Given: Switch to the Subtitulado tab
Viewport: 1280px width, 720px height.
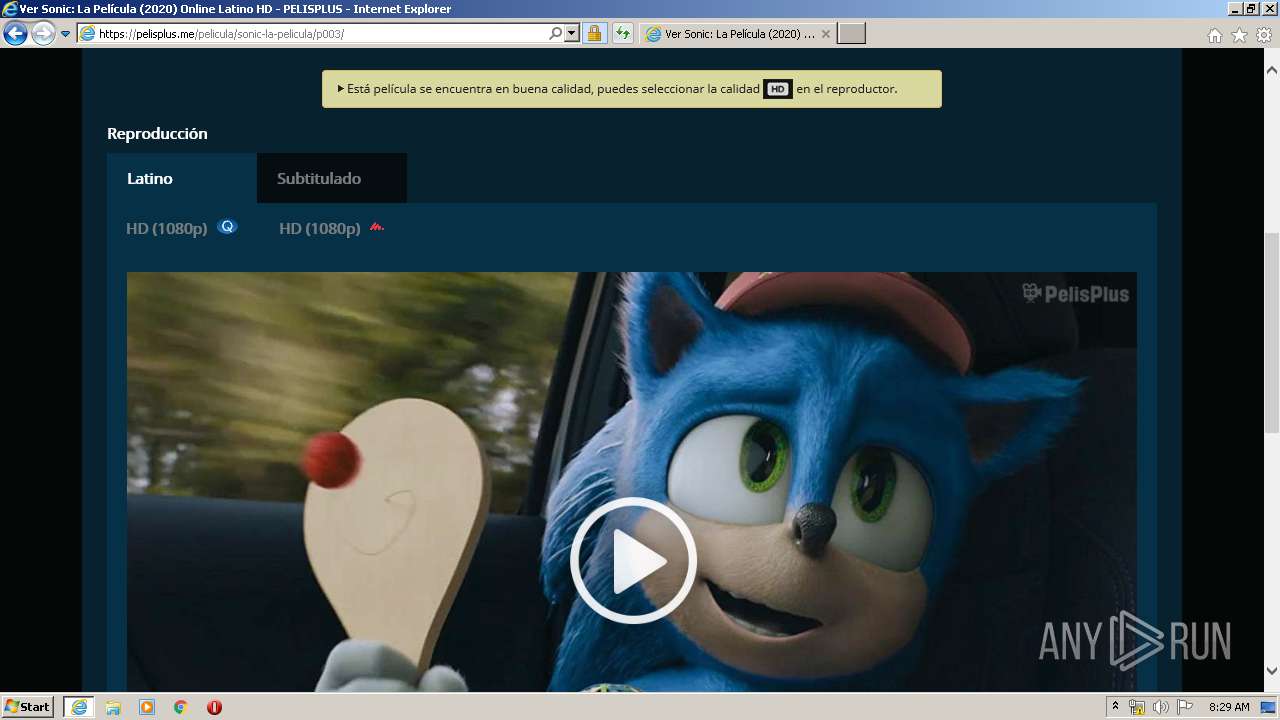Looking at the screenshot, I should [332, 178].
